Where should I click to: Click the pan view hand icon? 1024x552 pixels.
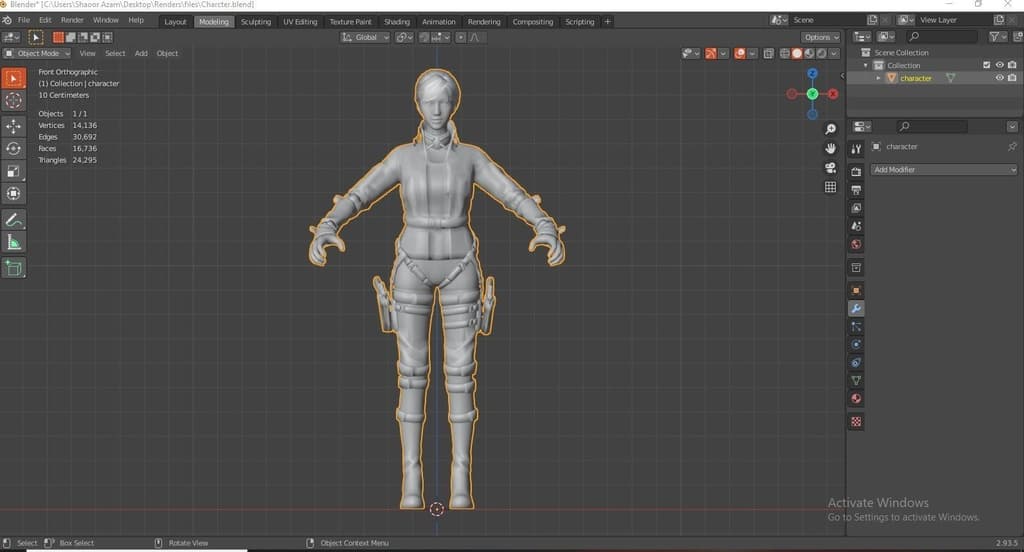point(830,148)
